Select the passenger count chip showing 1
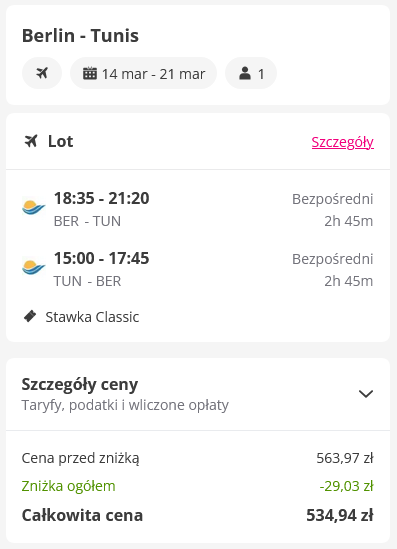397x549 pixels. 251,73
